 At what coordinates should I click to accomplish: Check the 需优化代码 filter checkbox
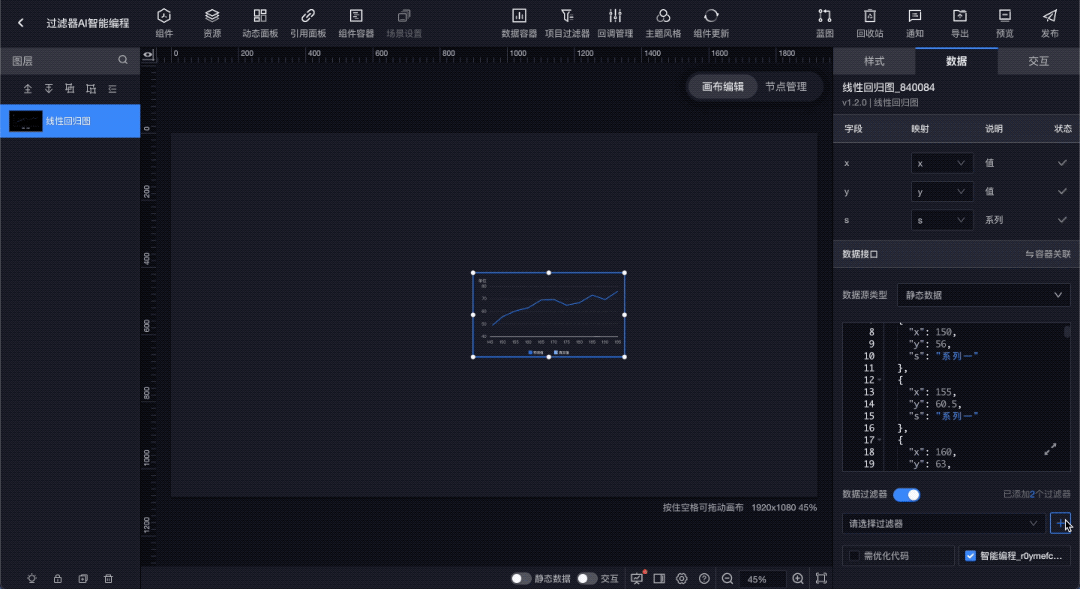(853, 555)
